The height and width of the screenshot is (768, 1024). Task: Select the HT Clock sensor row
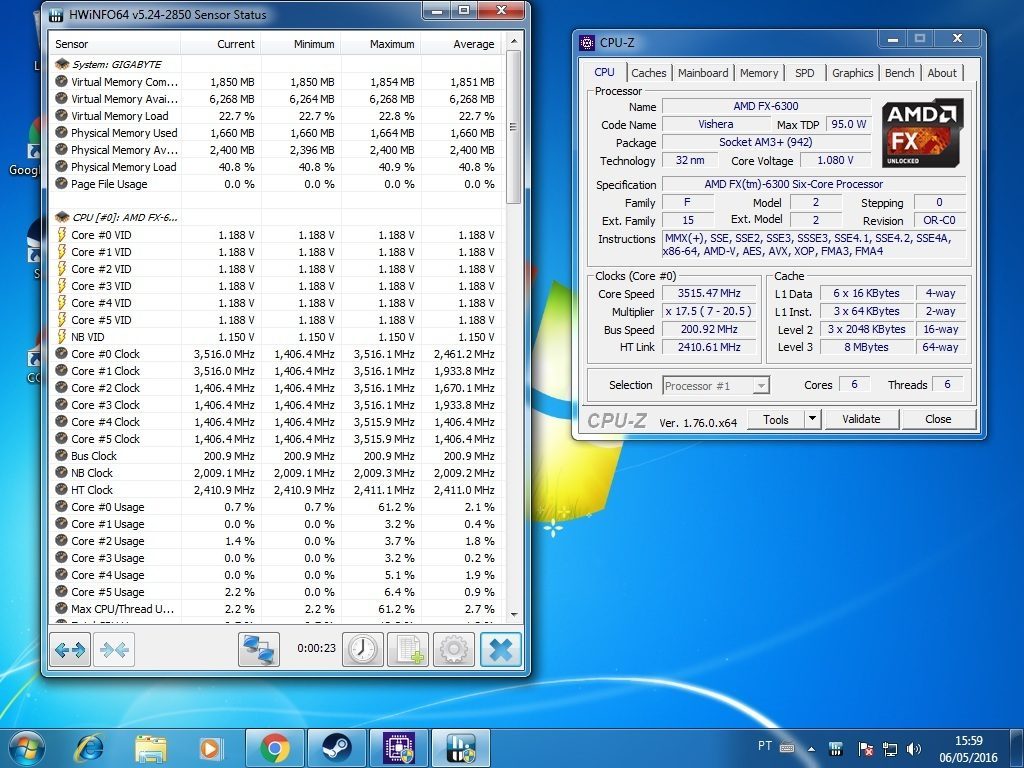click(276, 490)
